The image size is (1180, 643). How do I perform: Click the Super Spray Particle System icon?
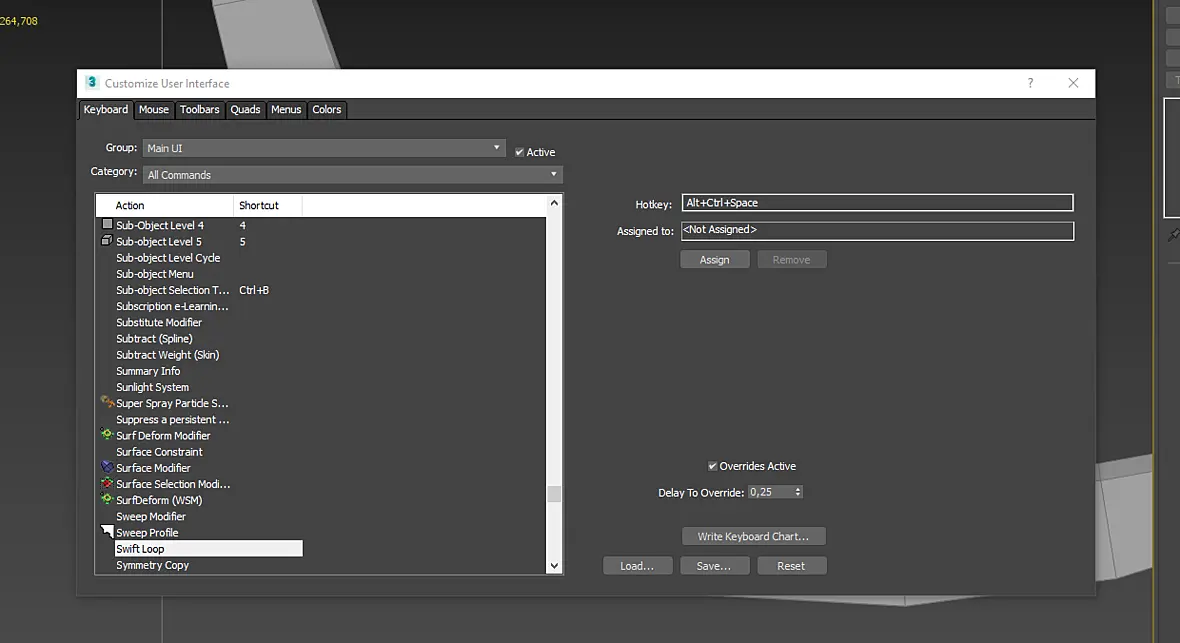click(x=107, y=402)
